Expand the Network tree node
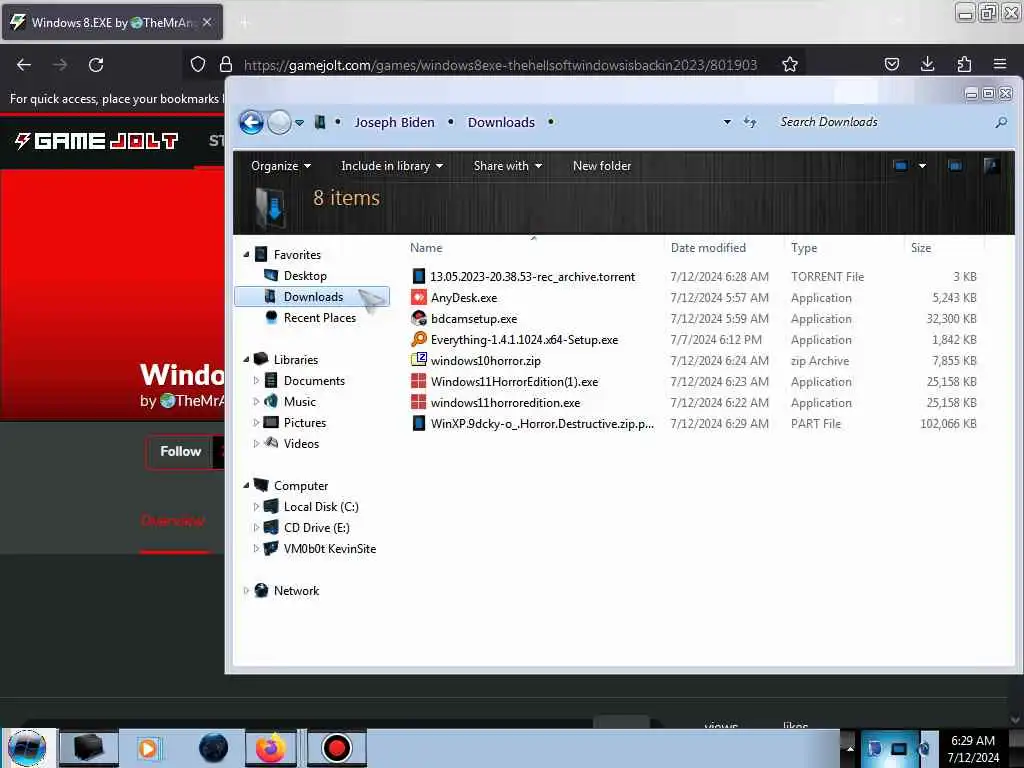The width and height of the screenshot is (1024, 768). [246, 590]
